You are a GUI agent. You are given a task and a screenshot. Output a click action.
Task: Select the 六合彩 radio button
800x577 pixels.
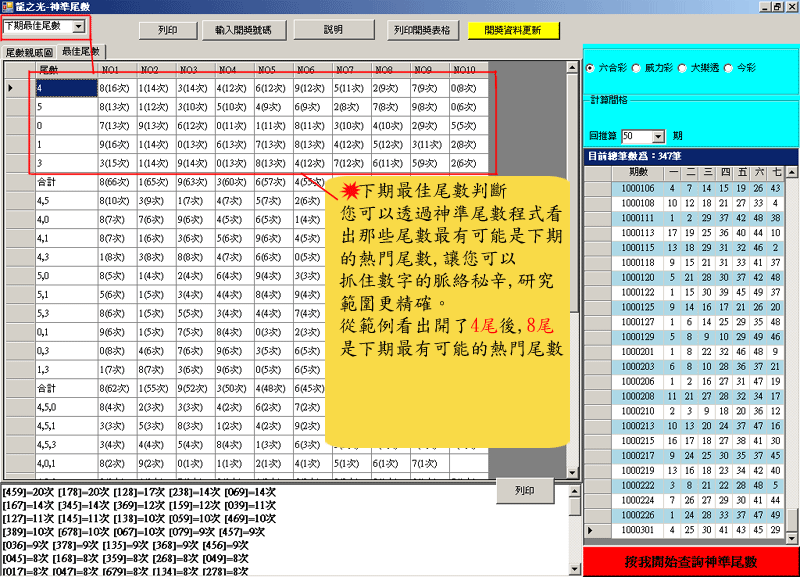pyautogui.click(x=590, y=68)
